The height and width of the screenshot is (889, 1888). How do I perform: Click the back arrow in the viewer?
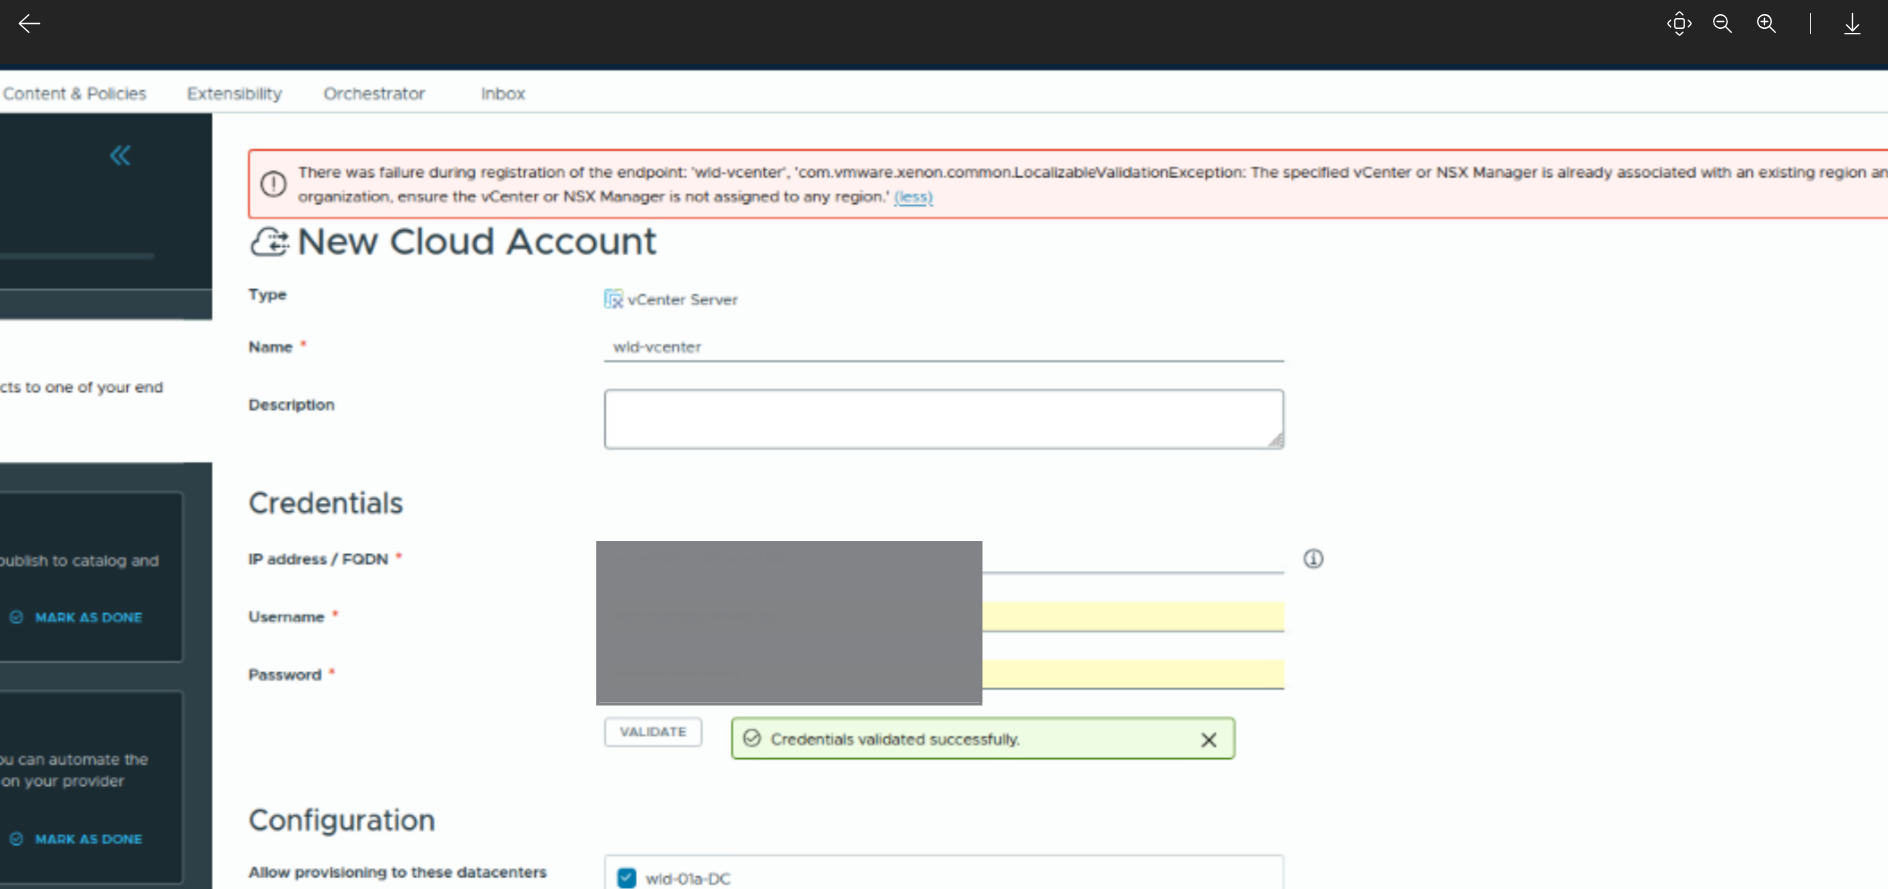[x=29, y=24]
